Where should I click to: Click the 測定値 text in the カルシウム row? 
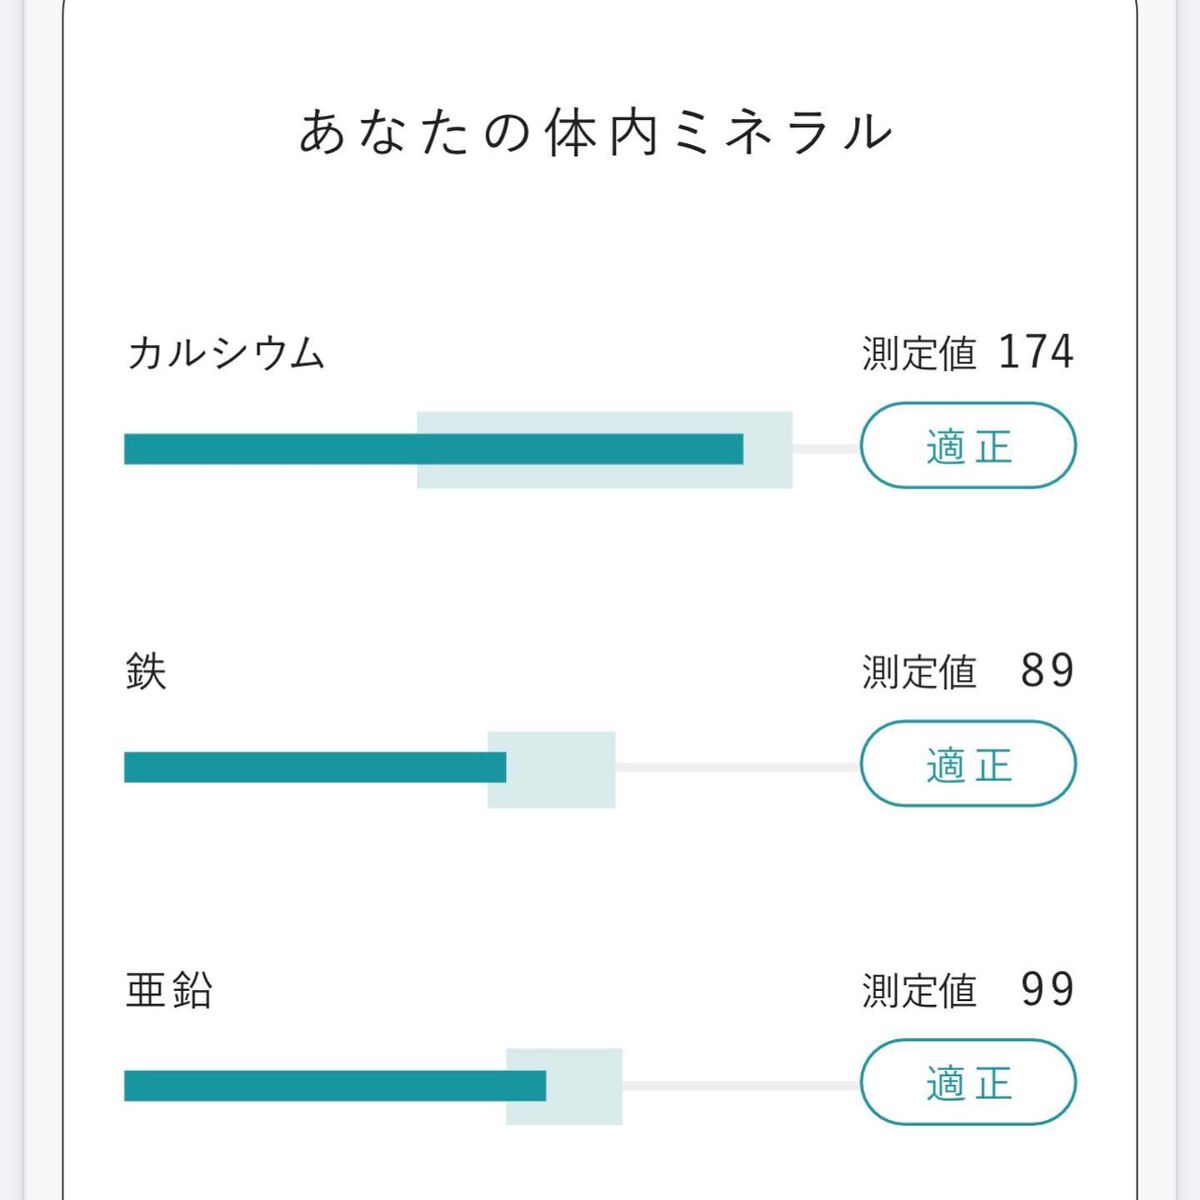pos(918,354)
